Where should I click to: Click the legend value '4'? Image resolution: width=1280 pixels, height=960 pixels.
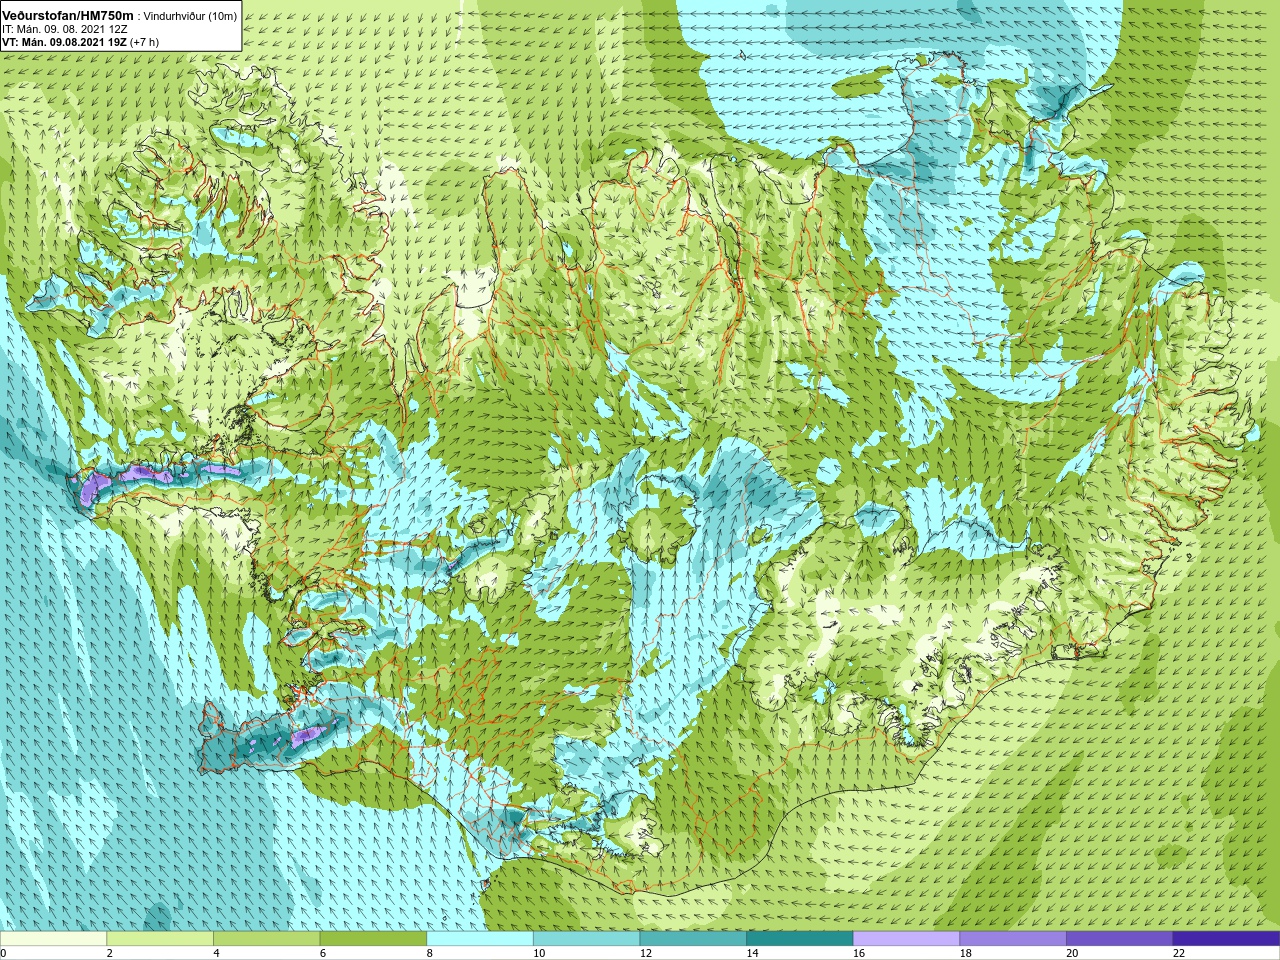[x=216, y=953]
